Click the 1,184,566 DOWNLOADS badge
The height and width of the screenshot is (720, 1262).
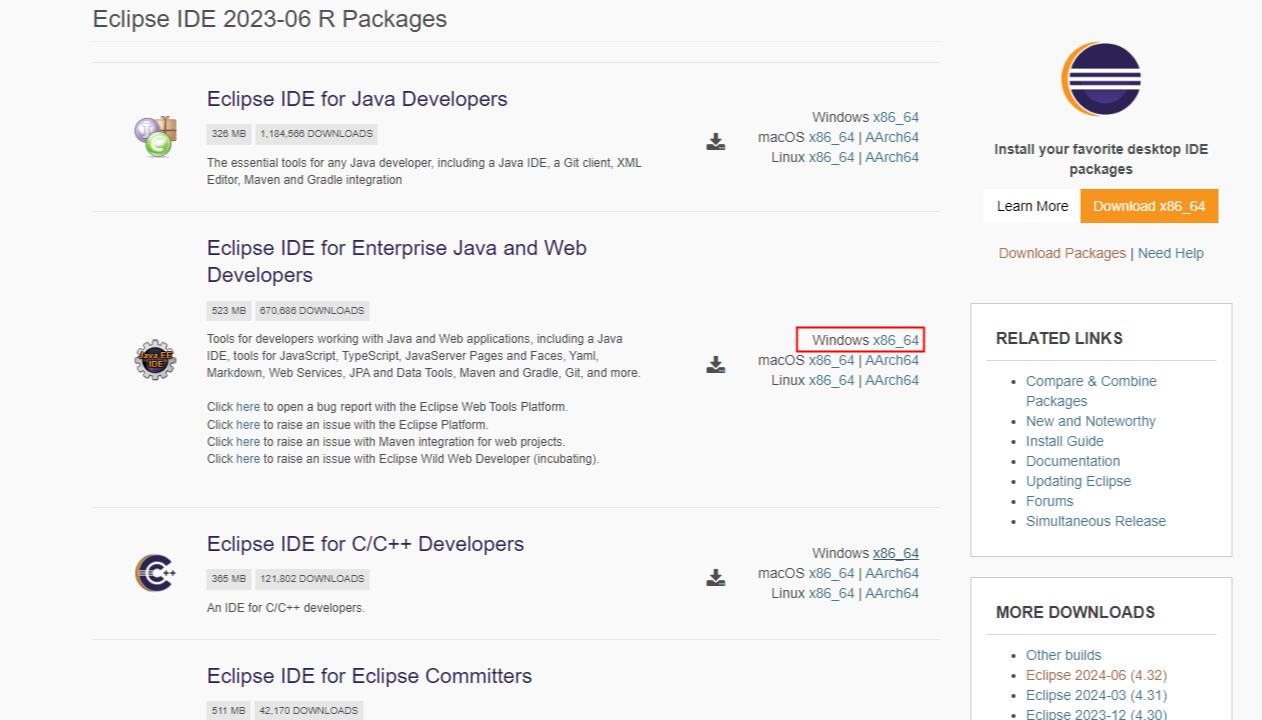317,134
